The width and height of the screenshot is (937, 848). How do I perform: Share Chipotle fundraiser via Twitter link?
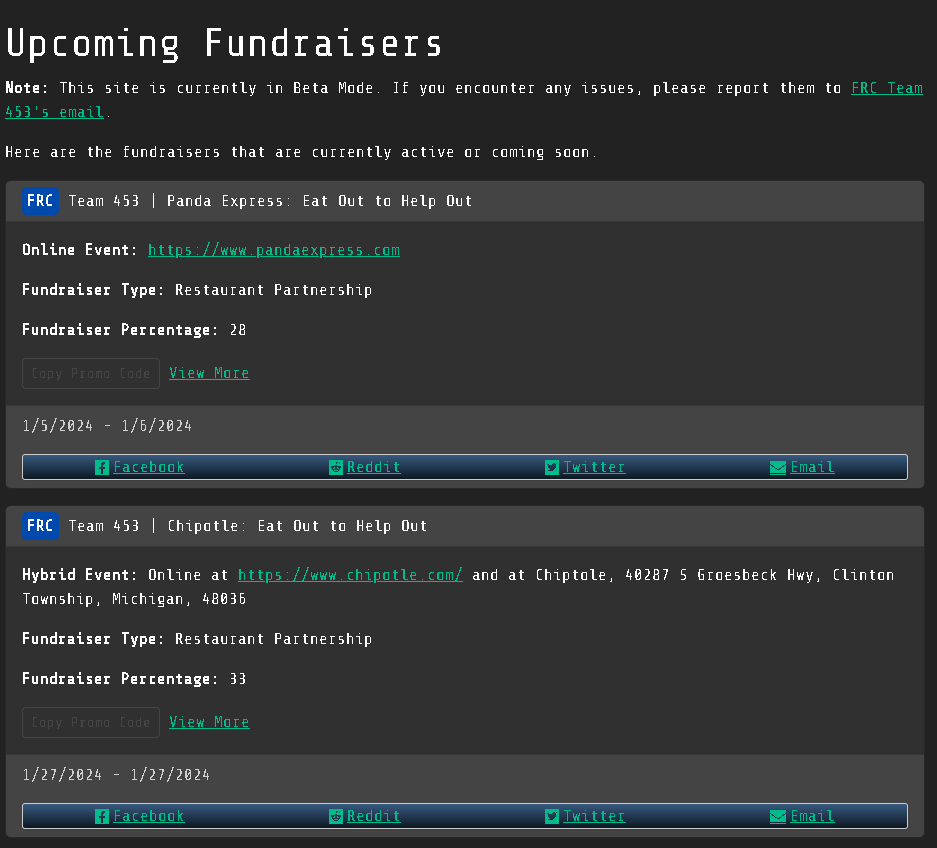click(594, 816)
